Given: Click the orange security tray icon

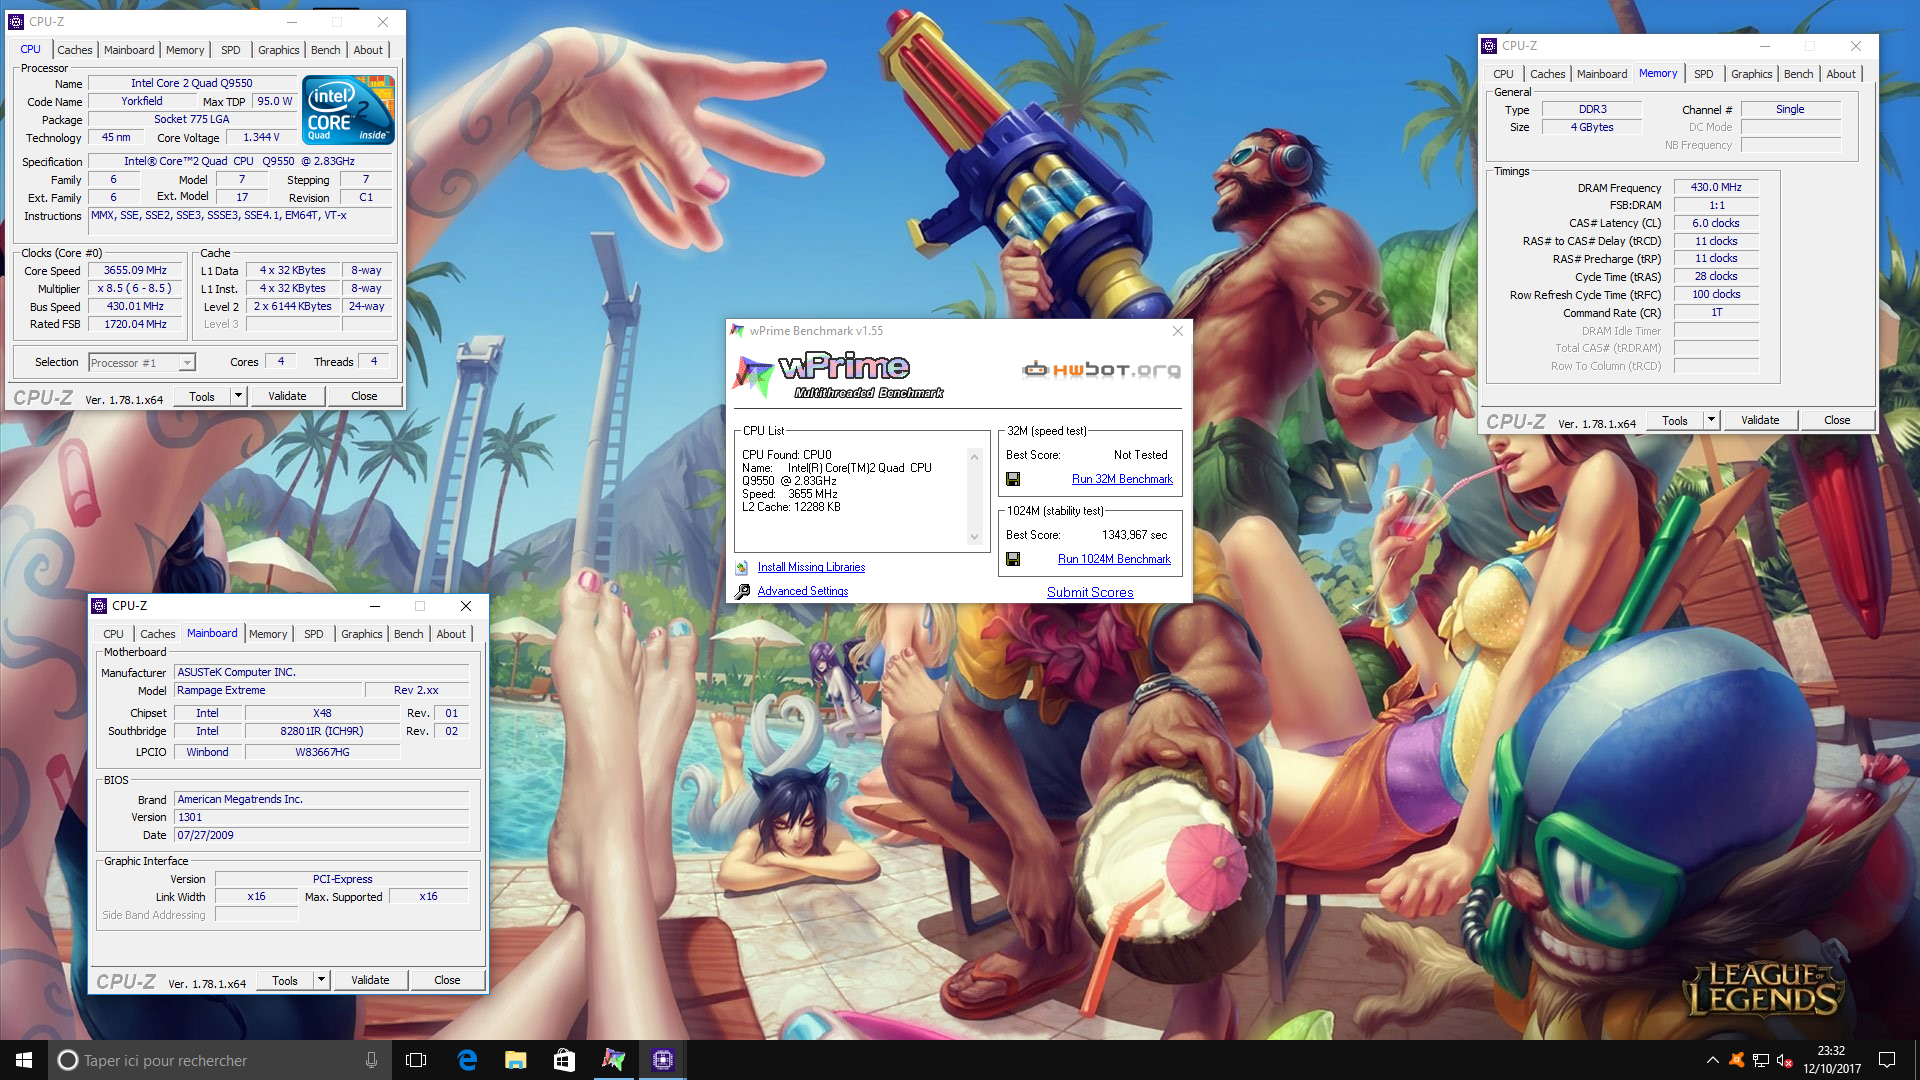Looking at the screenshot, I should 1736,1060.
